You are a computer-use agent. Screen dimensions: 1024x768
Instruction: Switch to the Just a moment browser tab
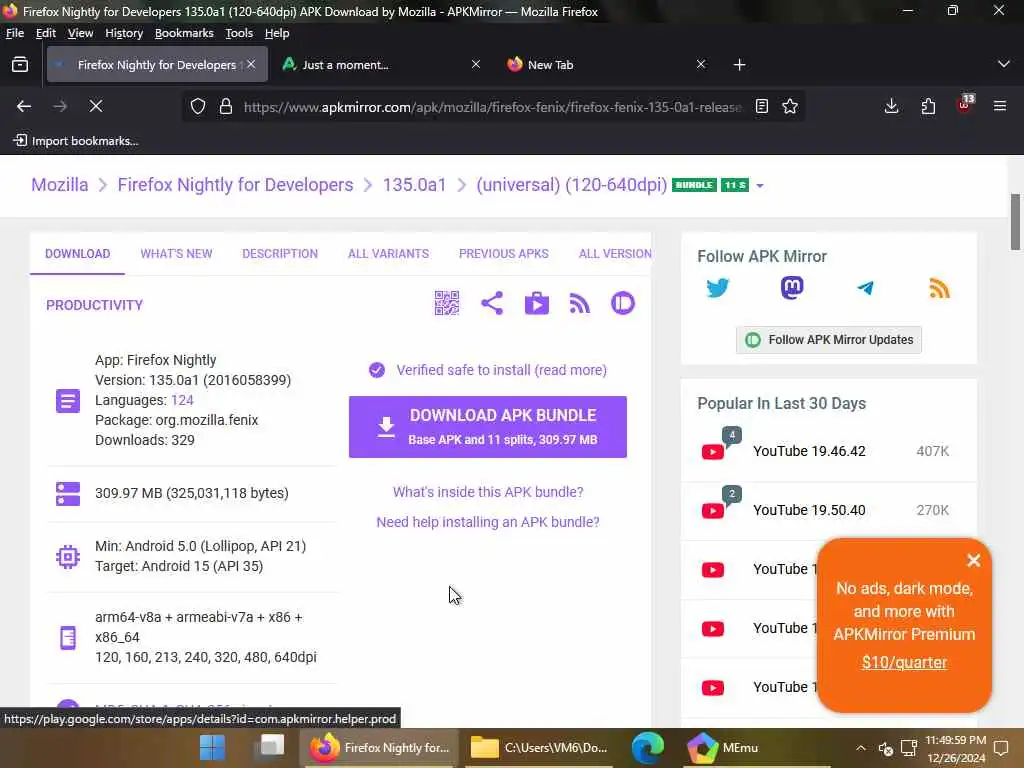(381, 65)
